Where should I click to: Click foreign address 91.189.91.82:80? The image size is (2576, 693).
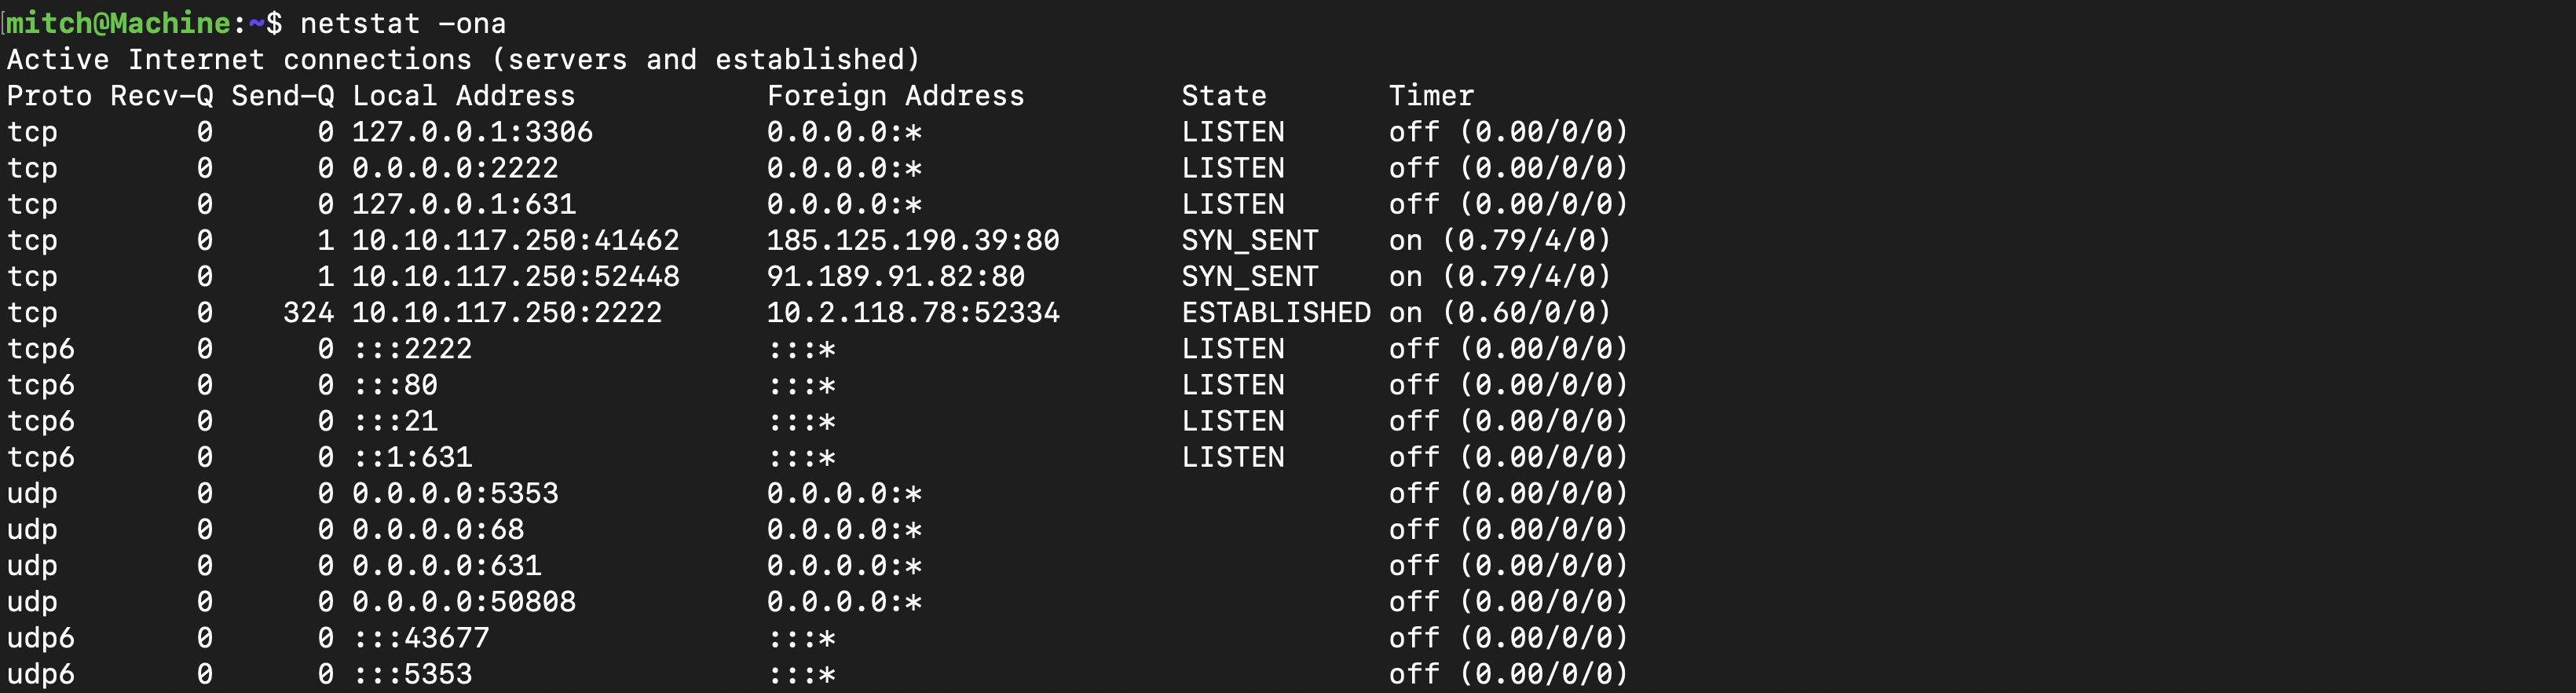pos(896,276)
